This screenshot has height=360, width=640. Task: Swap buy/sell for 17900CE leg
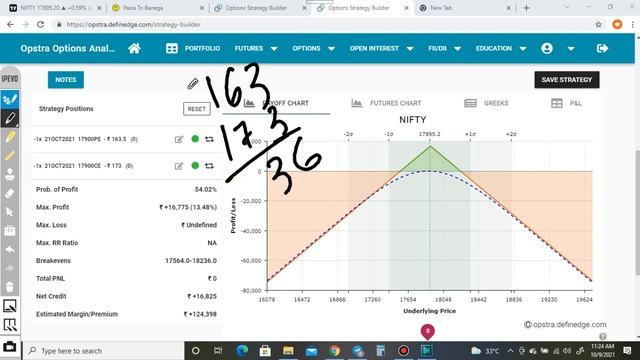(x=209, y=166)
